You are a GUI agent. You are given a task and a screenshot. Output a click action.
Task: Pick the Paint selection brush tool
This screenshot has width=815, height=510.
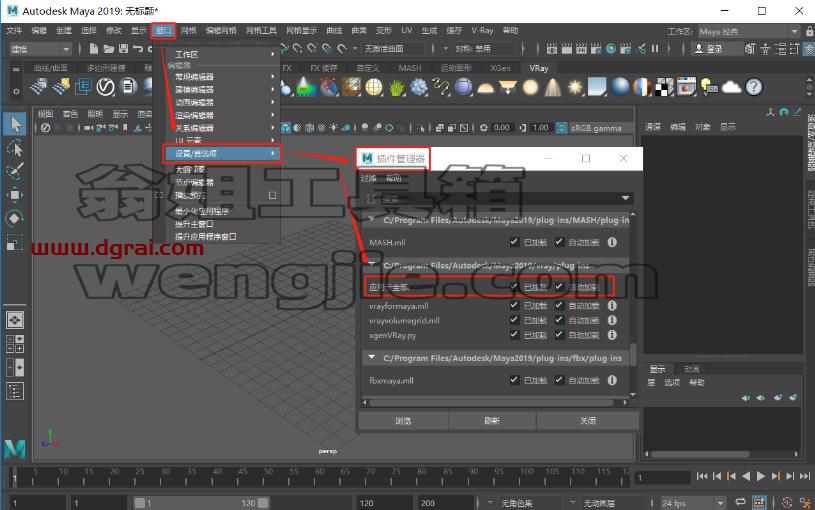[15, 171]
